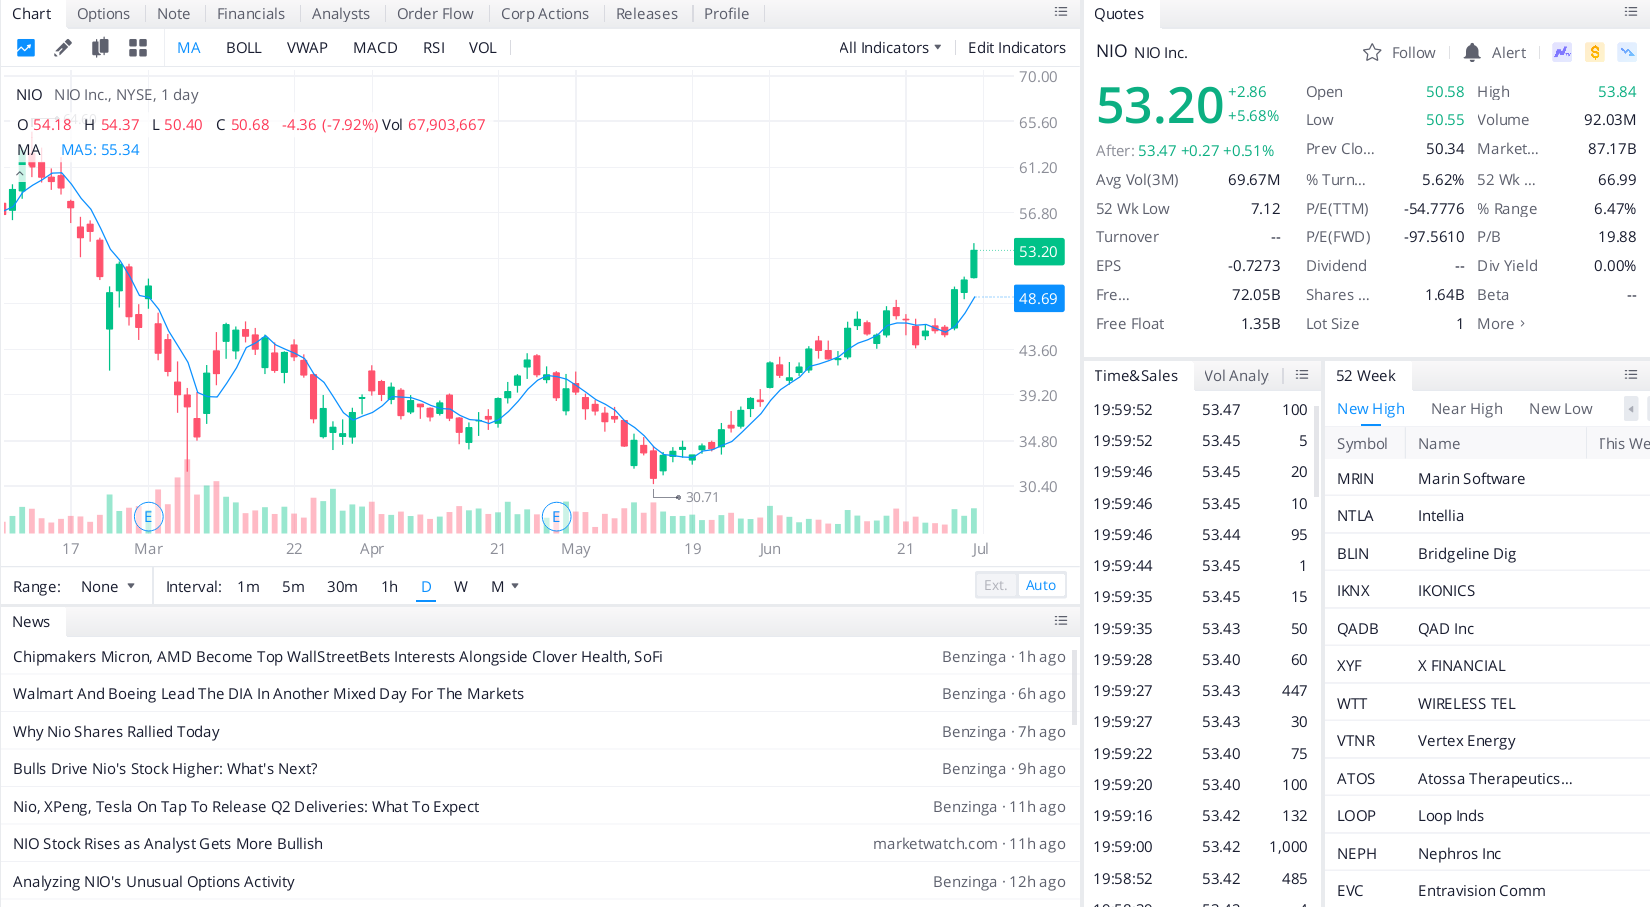This screenshot has width=1650, height=907.
Task: Toggle the BOLL indicator
Action: click(x=244, y=48)
